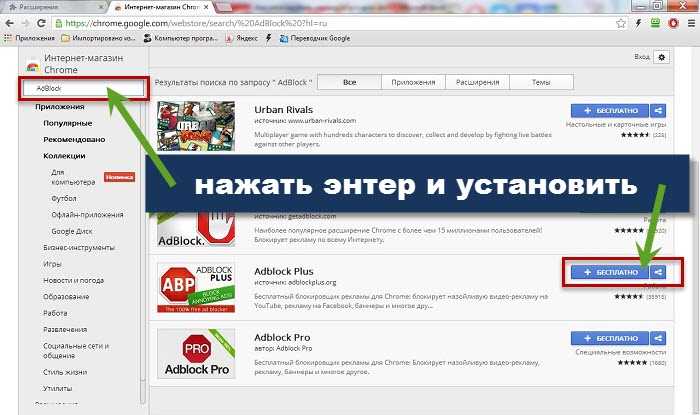Viewport: 700px width, 415px height.
Task: Open the Приложения apps bookmark shortcut
Action: click(x=29, y=40)
